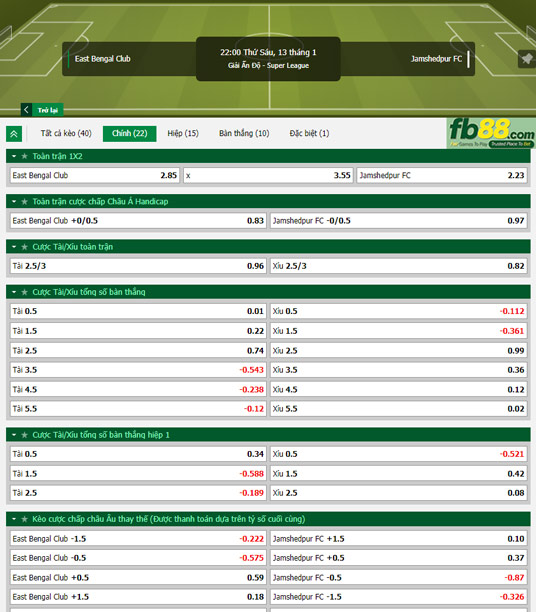Image resolution: width=536 pixels, height=612 pixels.
Task: Pick Jamshedpur FC -0/0.5 handicap at 0.97
Action: pos(399,221)
